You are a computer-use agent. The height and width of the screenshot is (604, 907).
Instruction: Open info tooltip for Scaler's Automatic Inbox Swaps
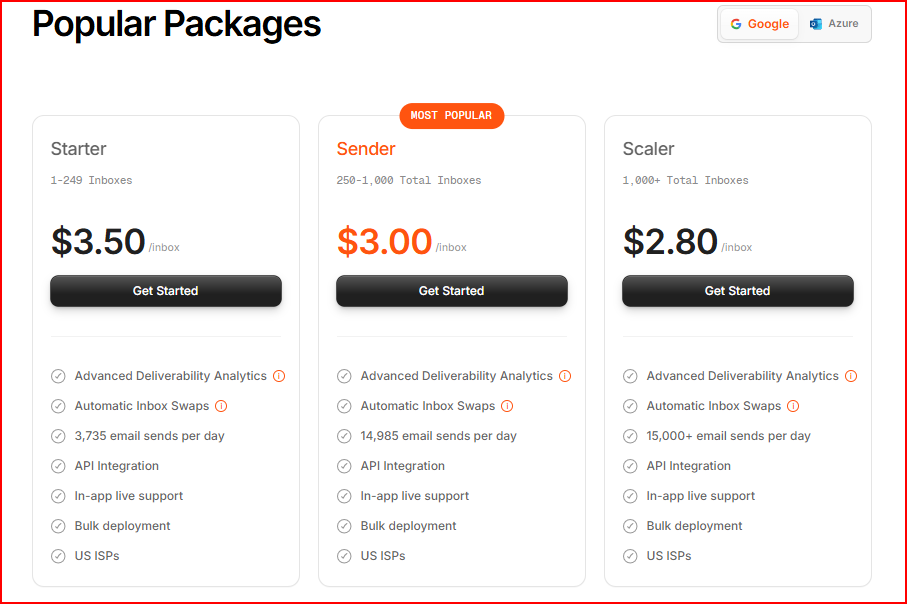(x=793, y=406)
